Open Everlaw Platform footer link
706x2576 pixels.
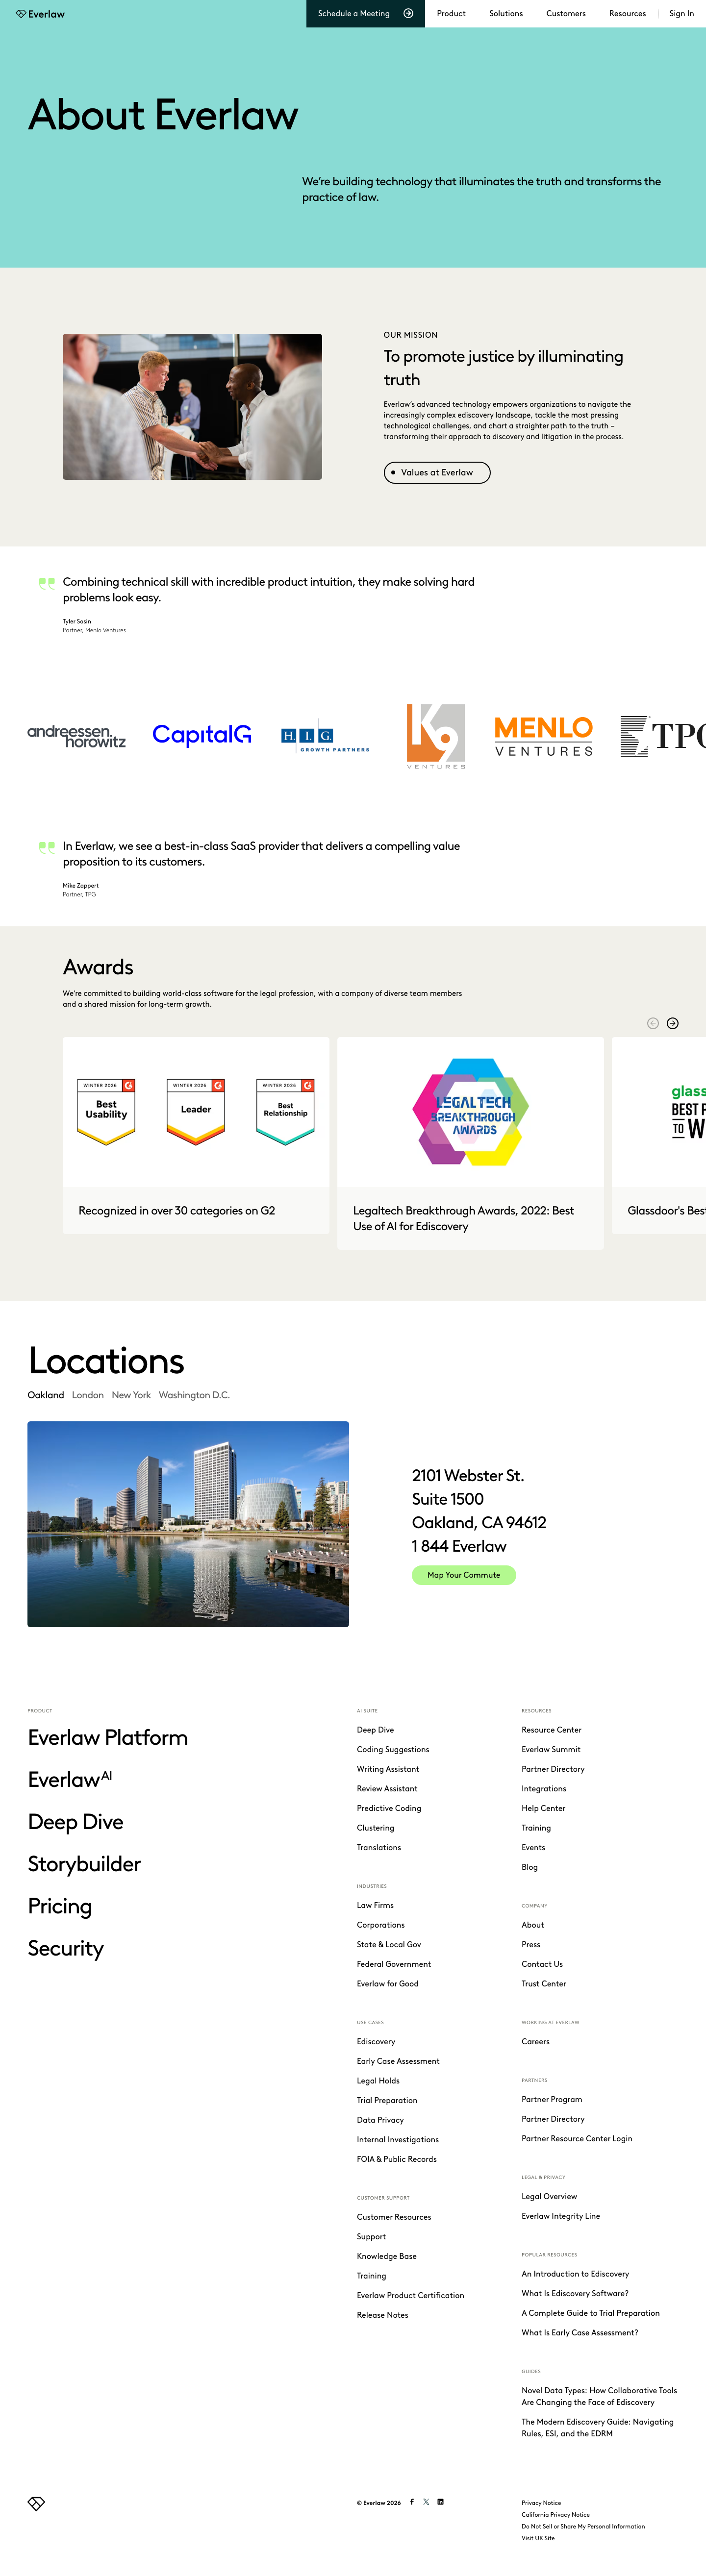(108, 1738)
